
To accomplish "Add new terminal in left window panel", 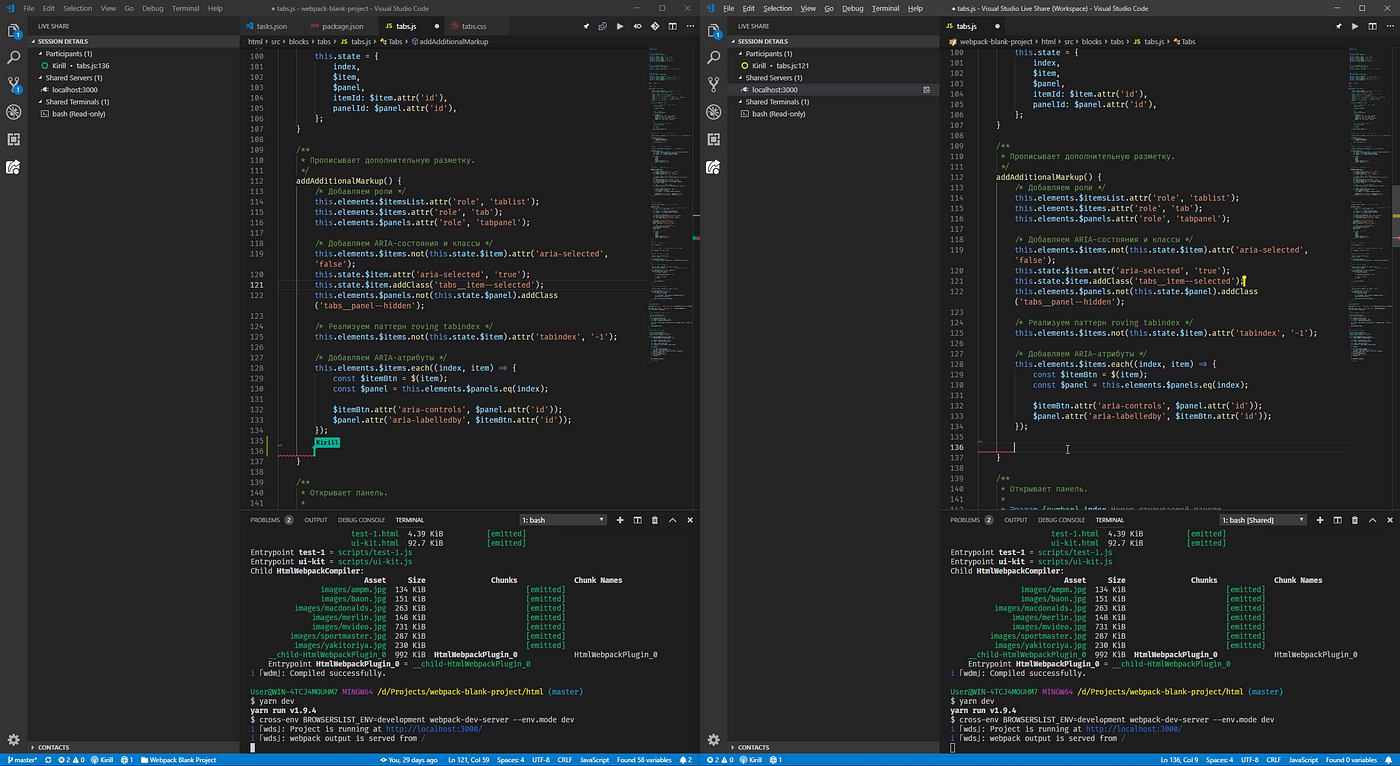I will coord(620,520).
